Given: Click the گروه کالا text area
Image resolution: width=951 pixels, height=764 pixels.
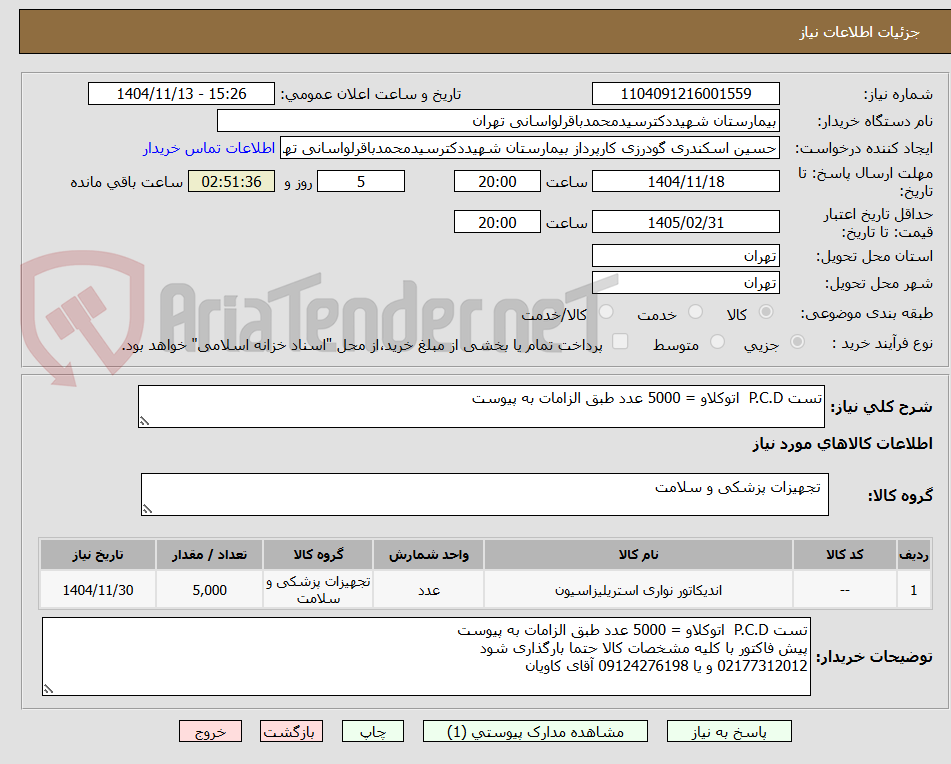Looking at the screenshot, I should pos(485,494).
